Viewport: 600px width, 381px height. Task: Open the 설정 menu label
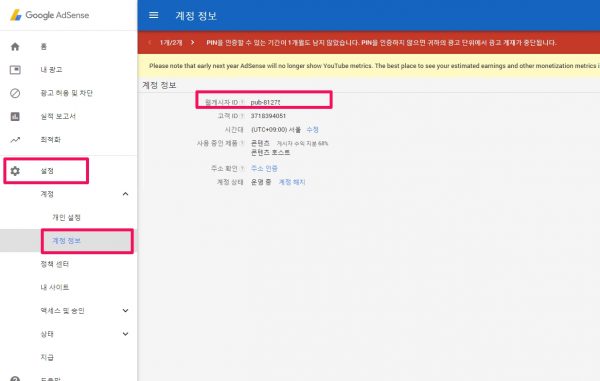coord(47,171)
